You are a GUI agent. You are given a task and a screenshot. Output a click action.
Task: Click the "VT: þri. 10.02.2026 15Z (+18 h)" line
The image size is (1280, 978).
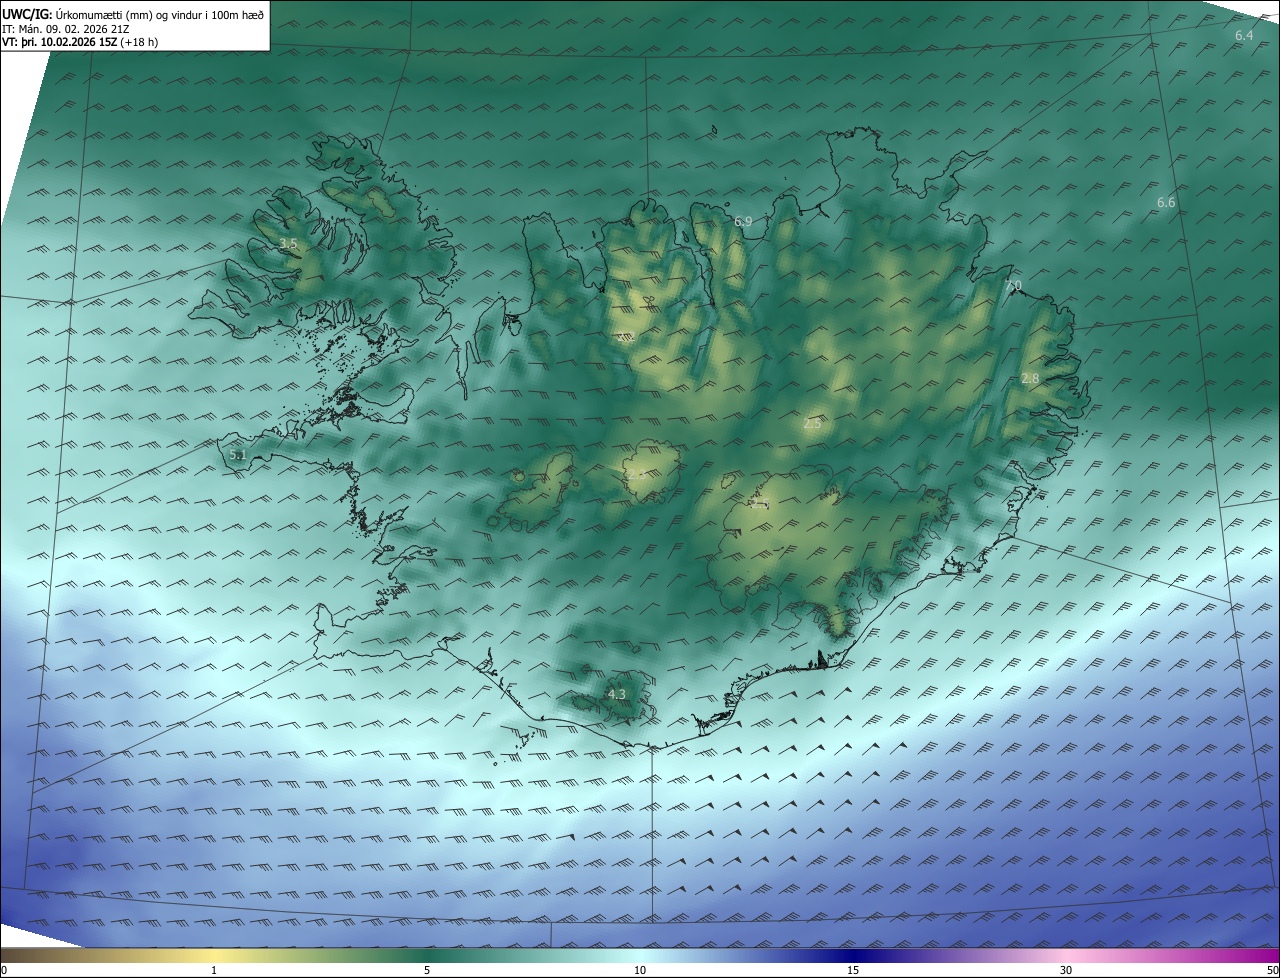(x=80, y=42)
